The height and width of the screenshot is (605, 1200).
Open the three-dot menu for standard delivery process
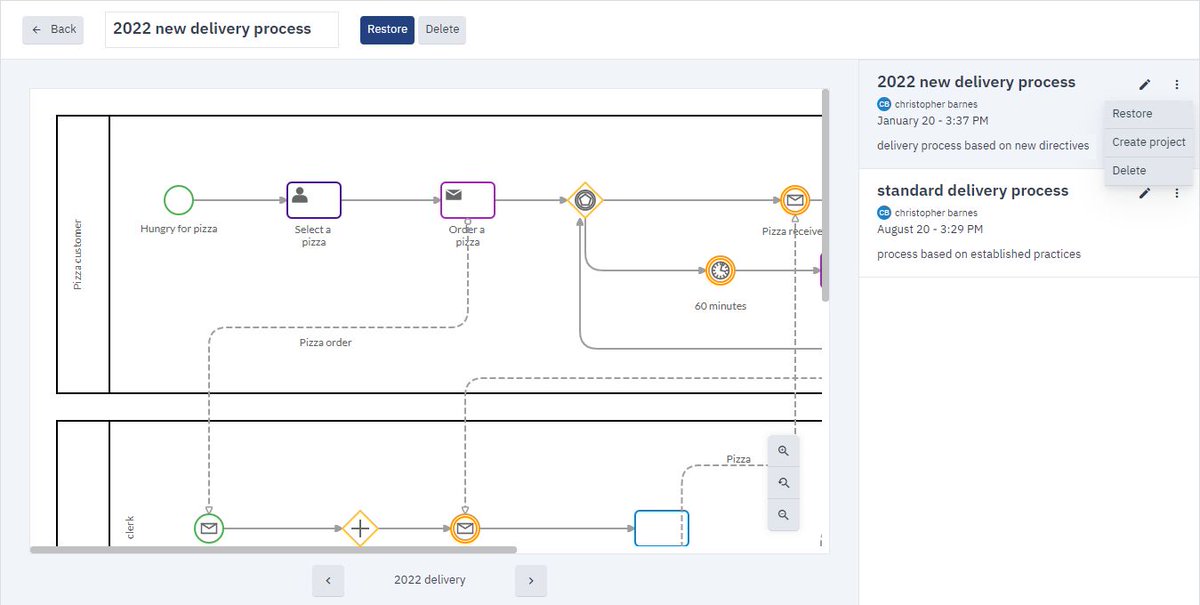point(1177,193)
